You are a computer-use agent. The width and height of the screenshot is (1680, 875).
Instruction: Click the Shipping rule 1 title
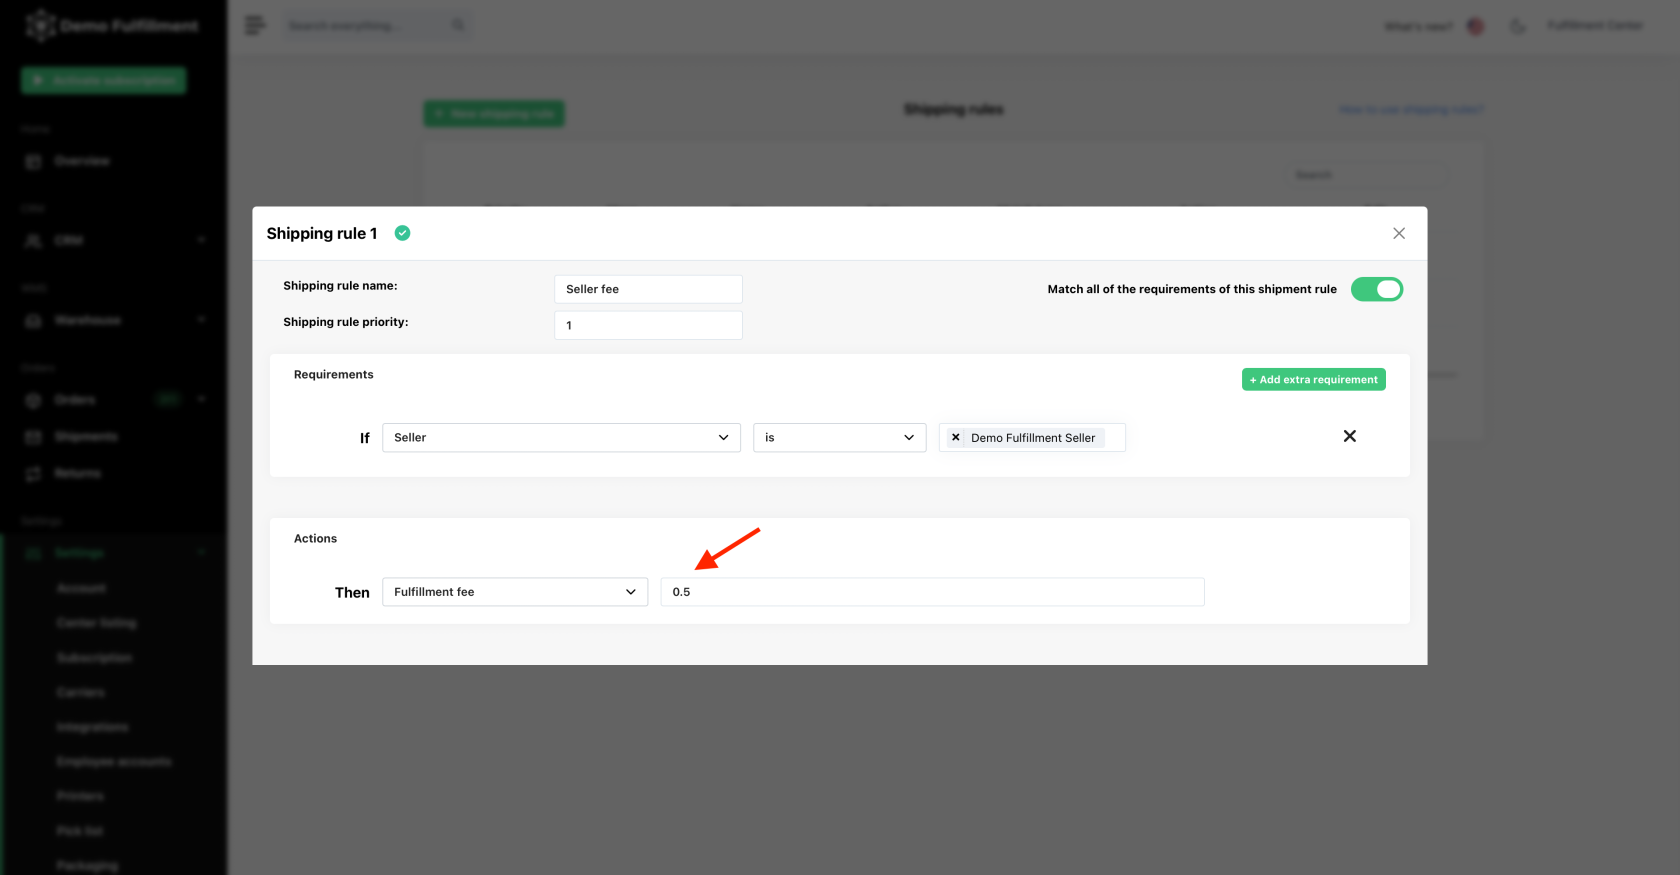[322, 233]
